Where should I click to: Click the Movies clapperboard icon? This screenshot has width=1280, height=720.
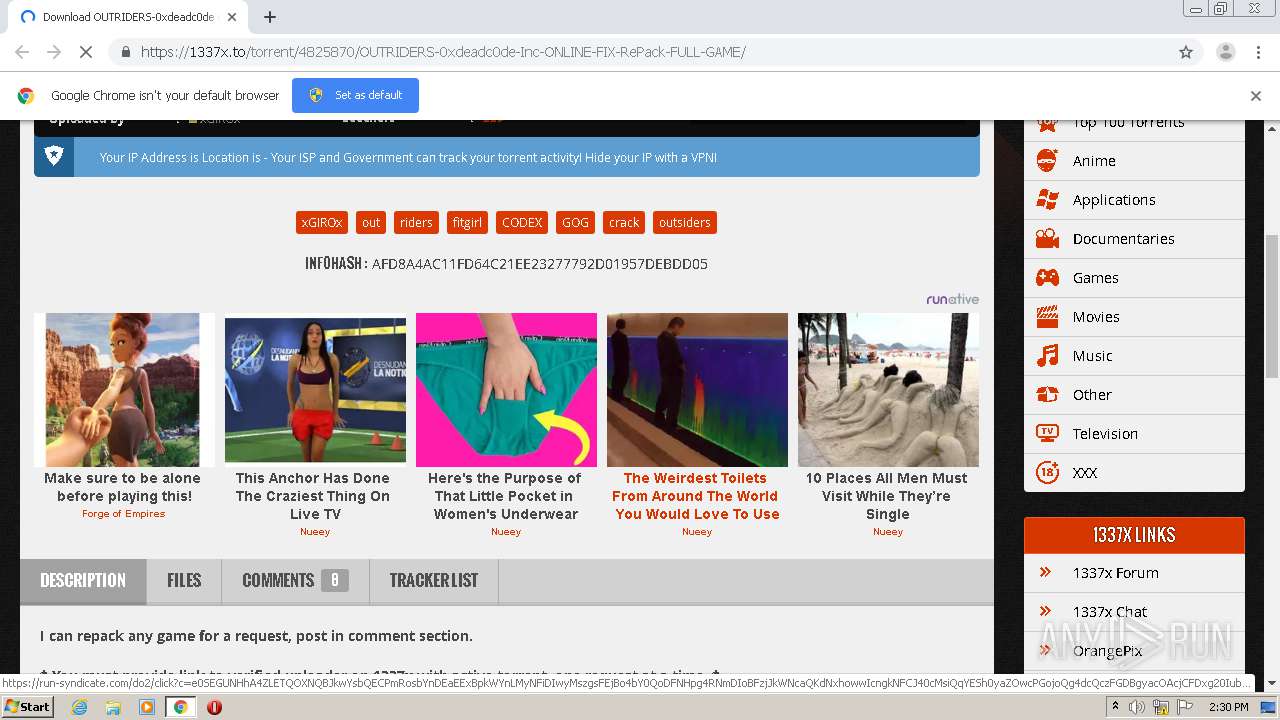pyautogui.click(x=1047, y=316)
